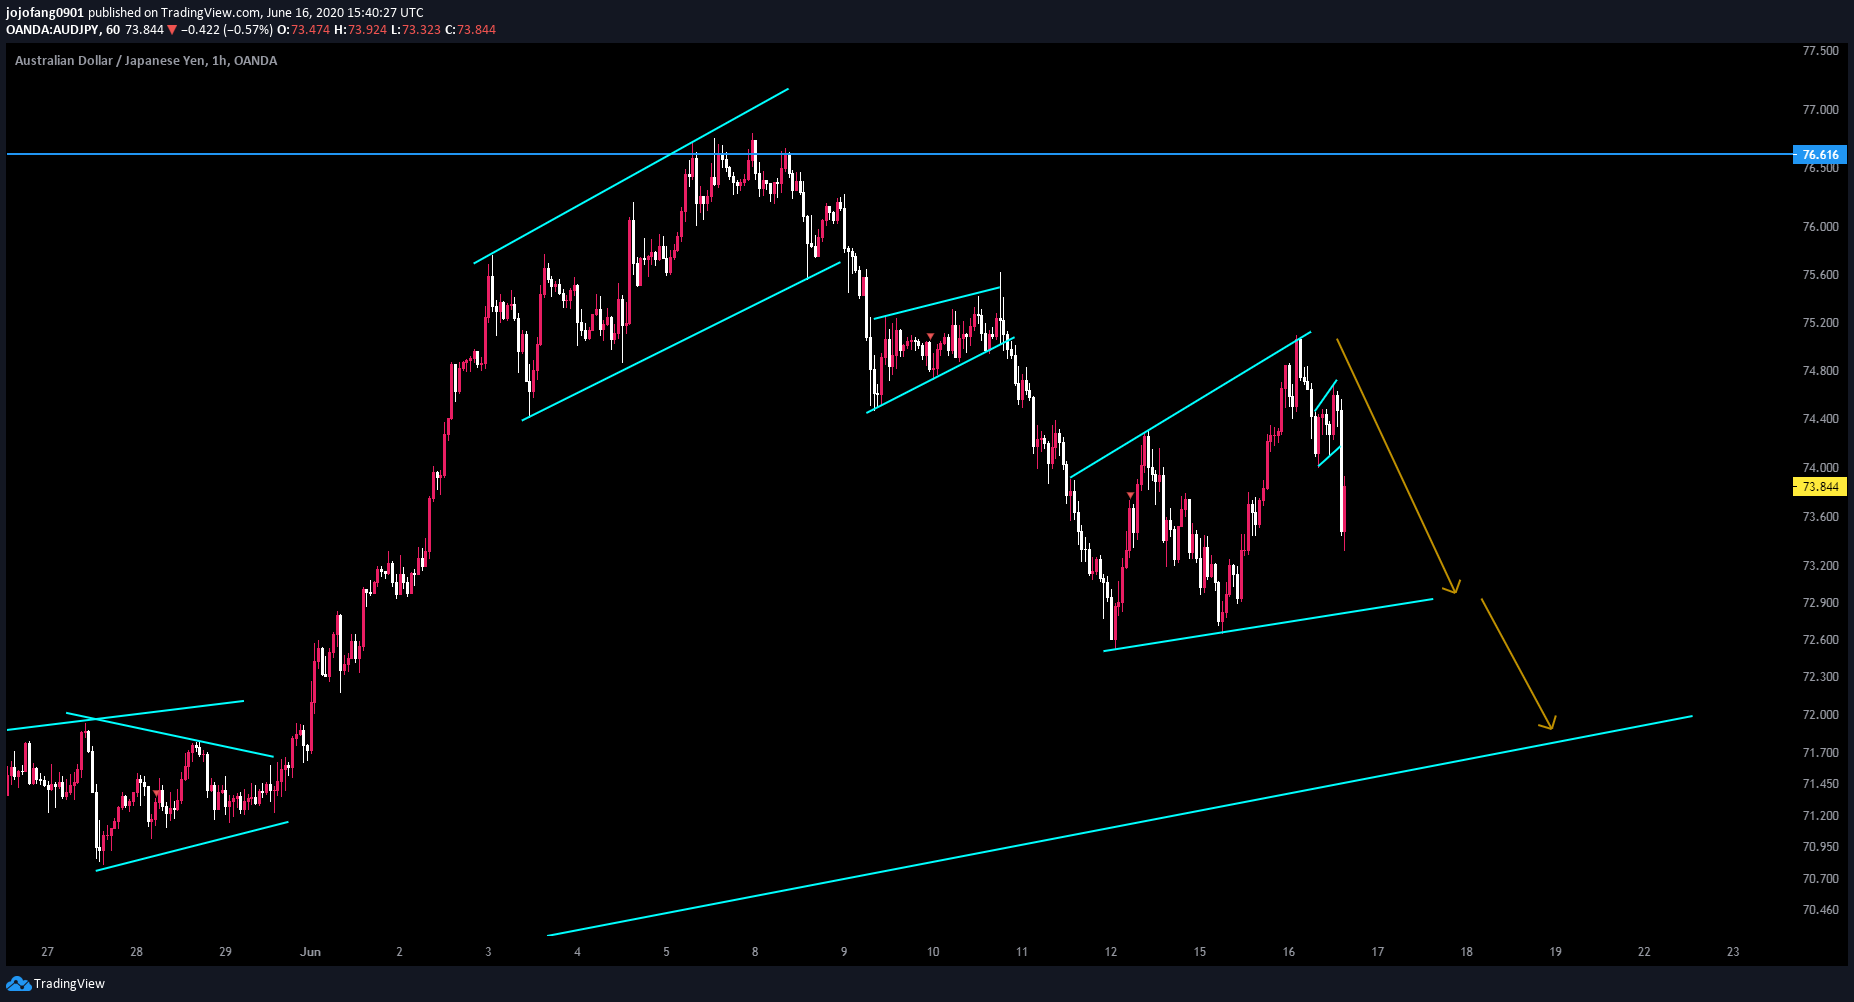This screenshot has height=1002, width=1854.
Task: Click the 72.000 price axis label
Action: click(x=1820, y=715)
